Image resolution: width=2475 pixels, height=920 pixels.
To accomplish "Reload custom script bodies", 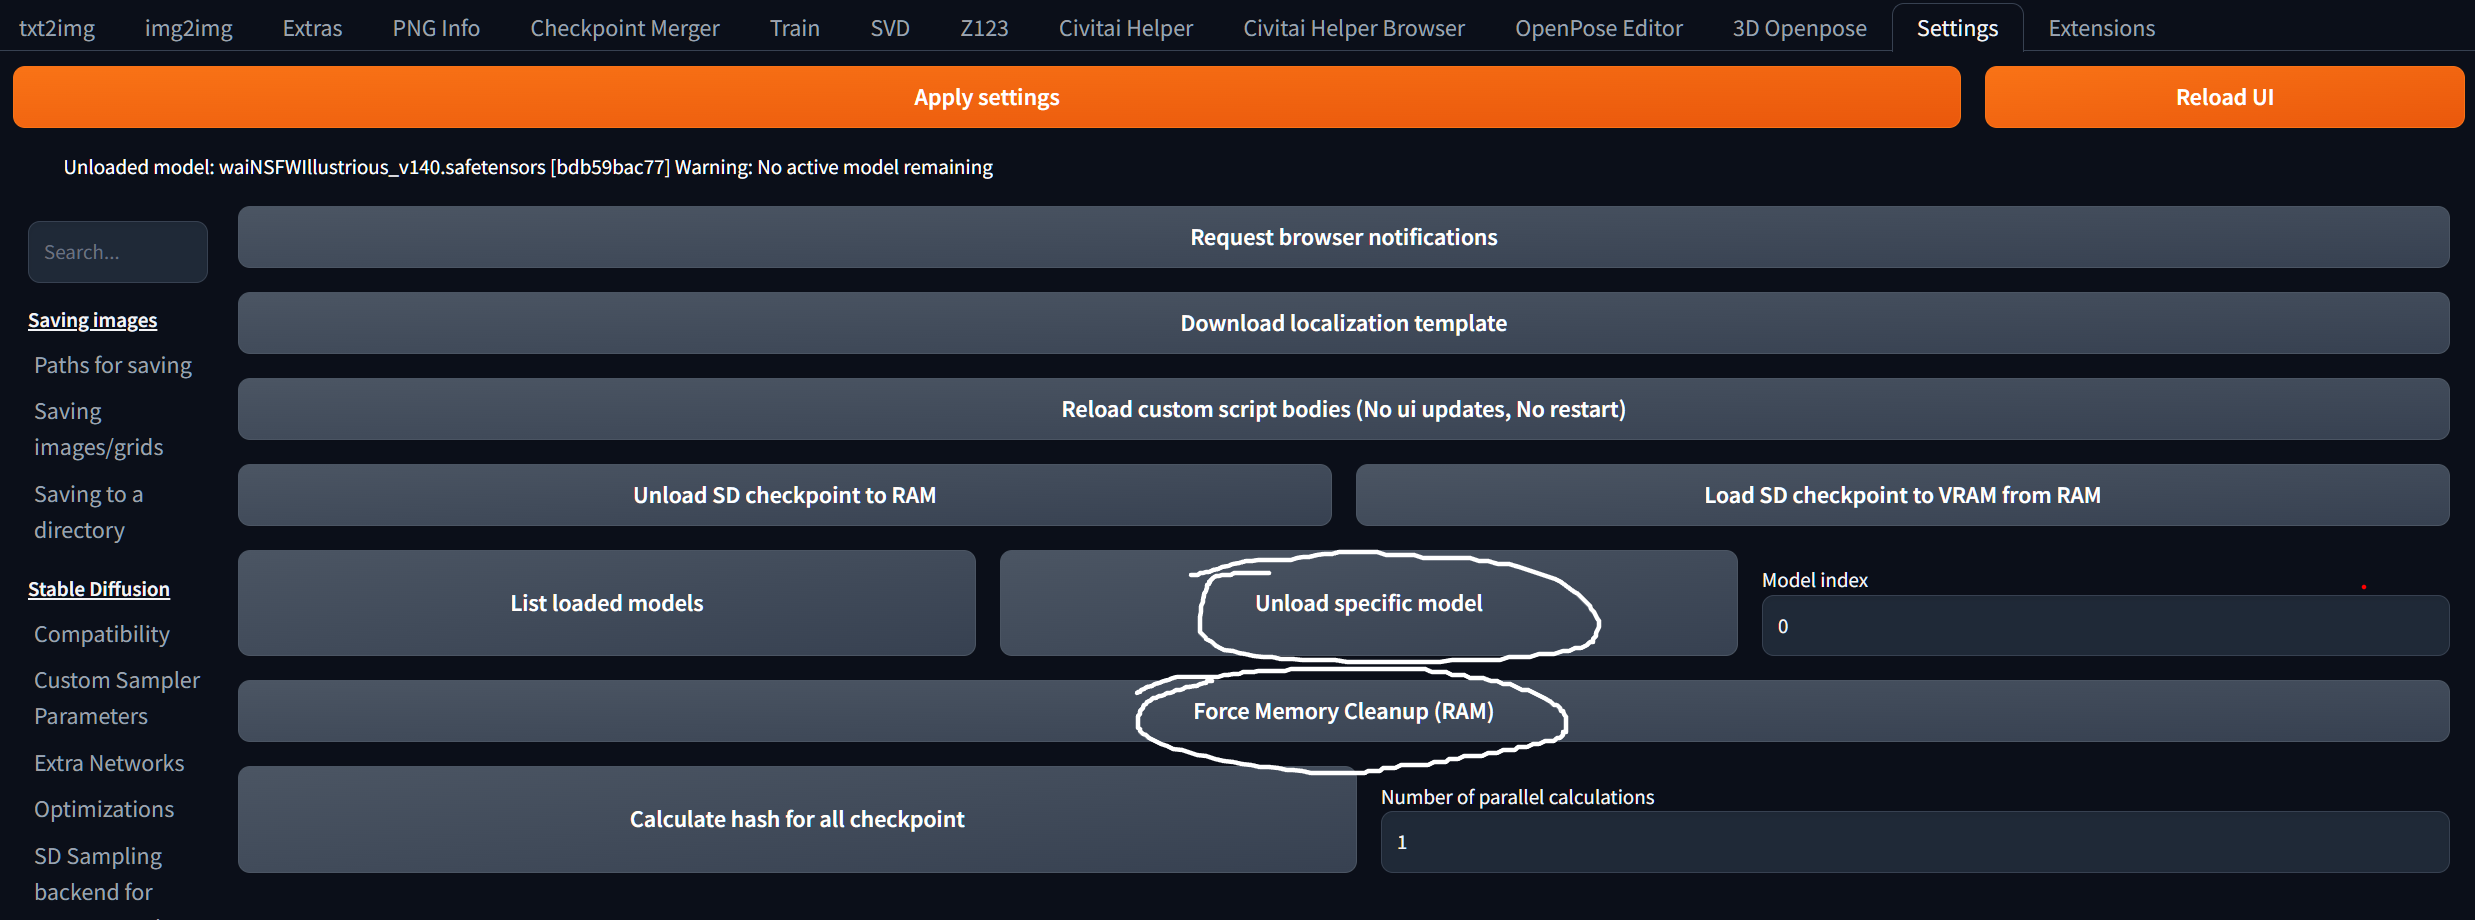I will tap(1343, 409).
